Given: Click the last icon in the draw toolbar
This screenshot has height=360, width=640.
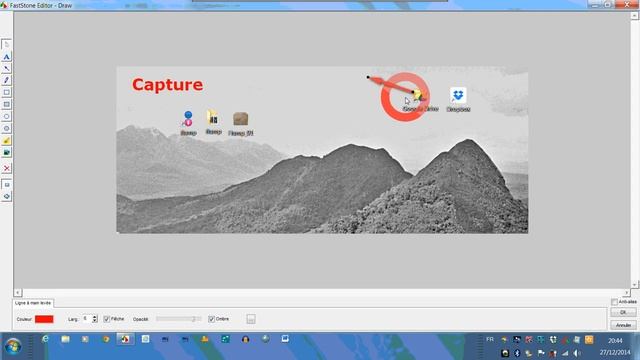Looking at the screenshot, I should (x=7, y=196).
